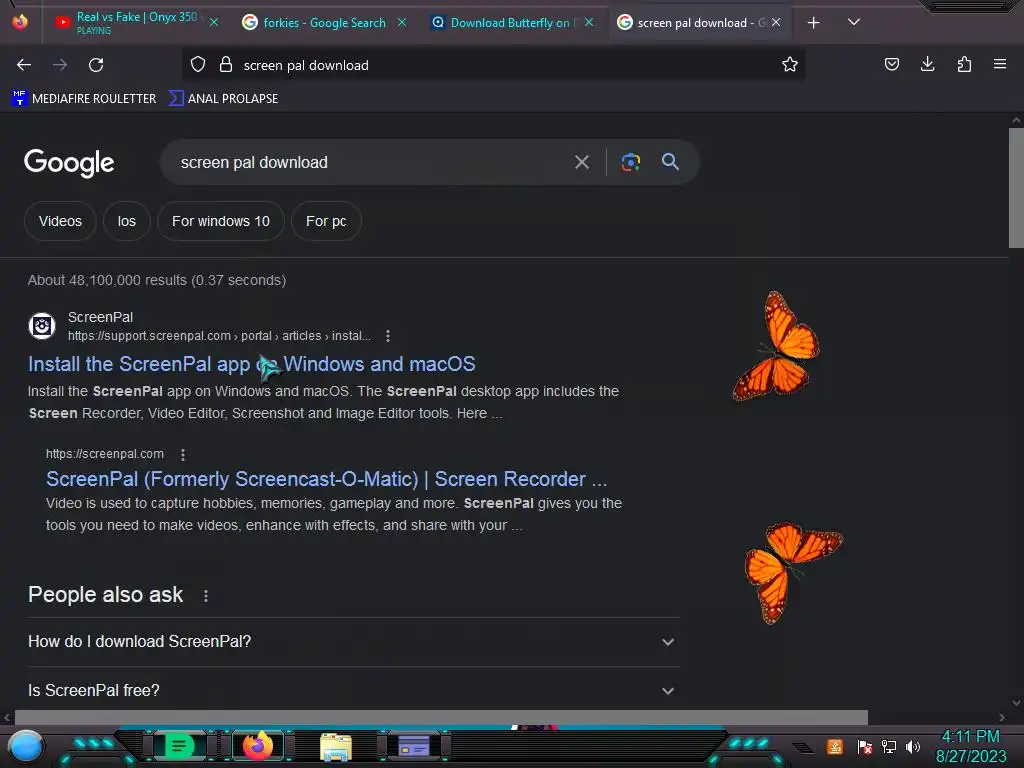Switch to Download Butterfly tab
The image size is (1024, 768).
click(x=511, y=23)
